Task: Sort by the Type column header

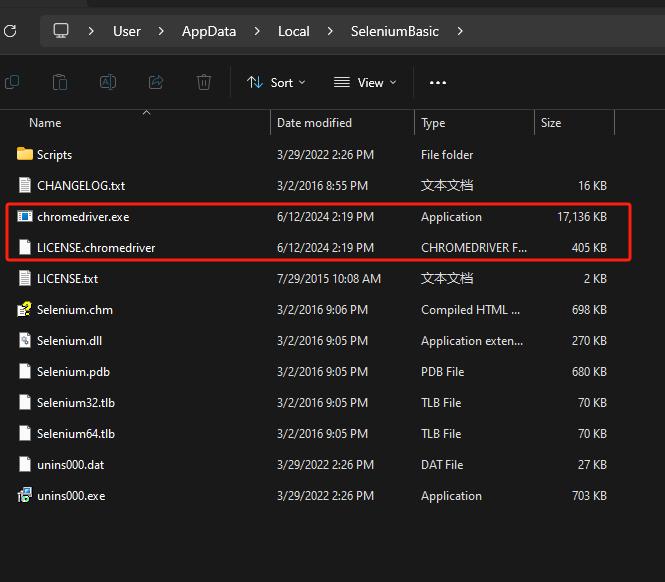Action: pyautogui.click(x=433, y=123)
